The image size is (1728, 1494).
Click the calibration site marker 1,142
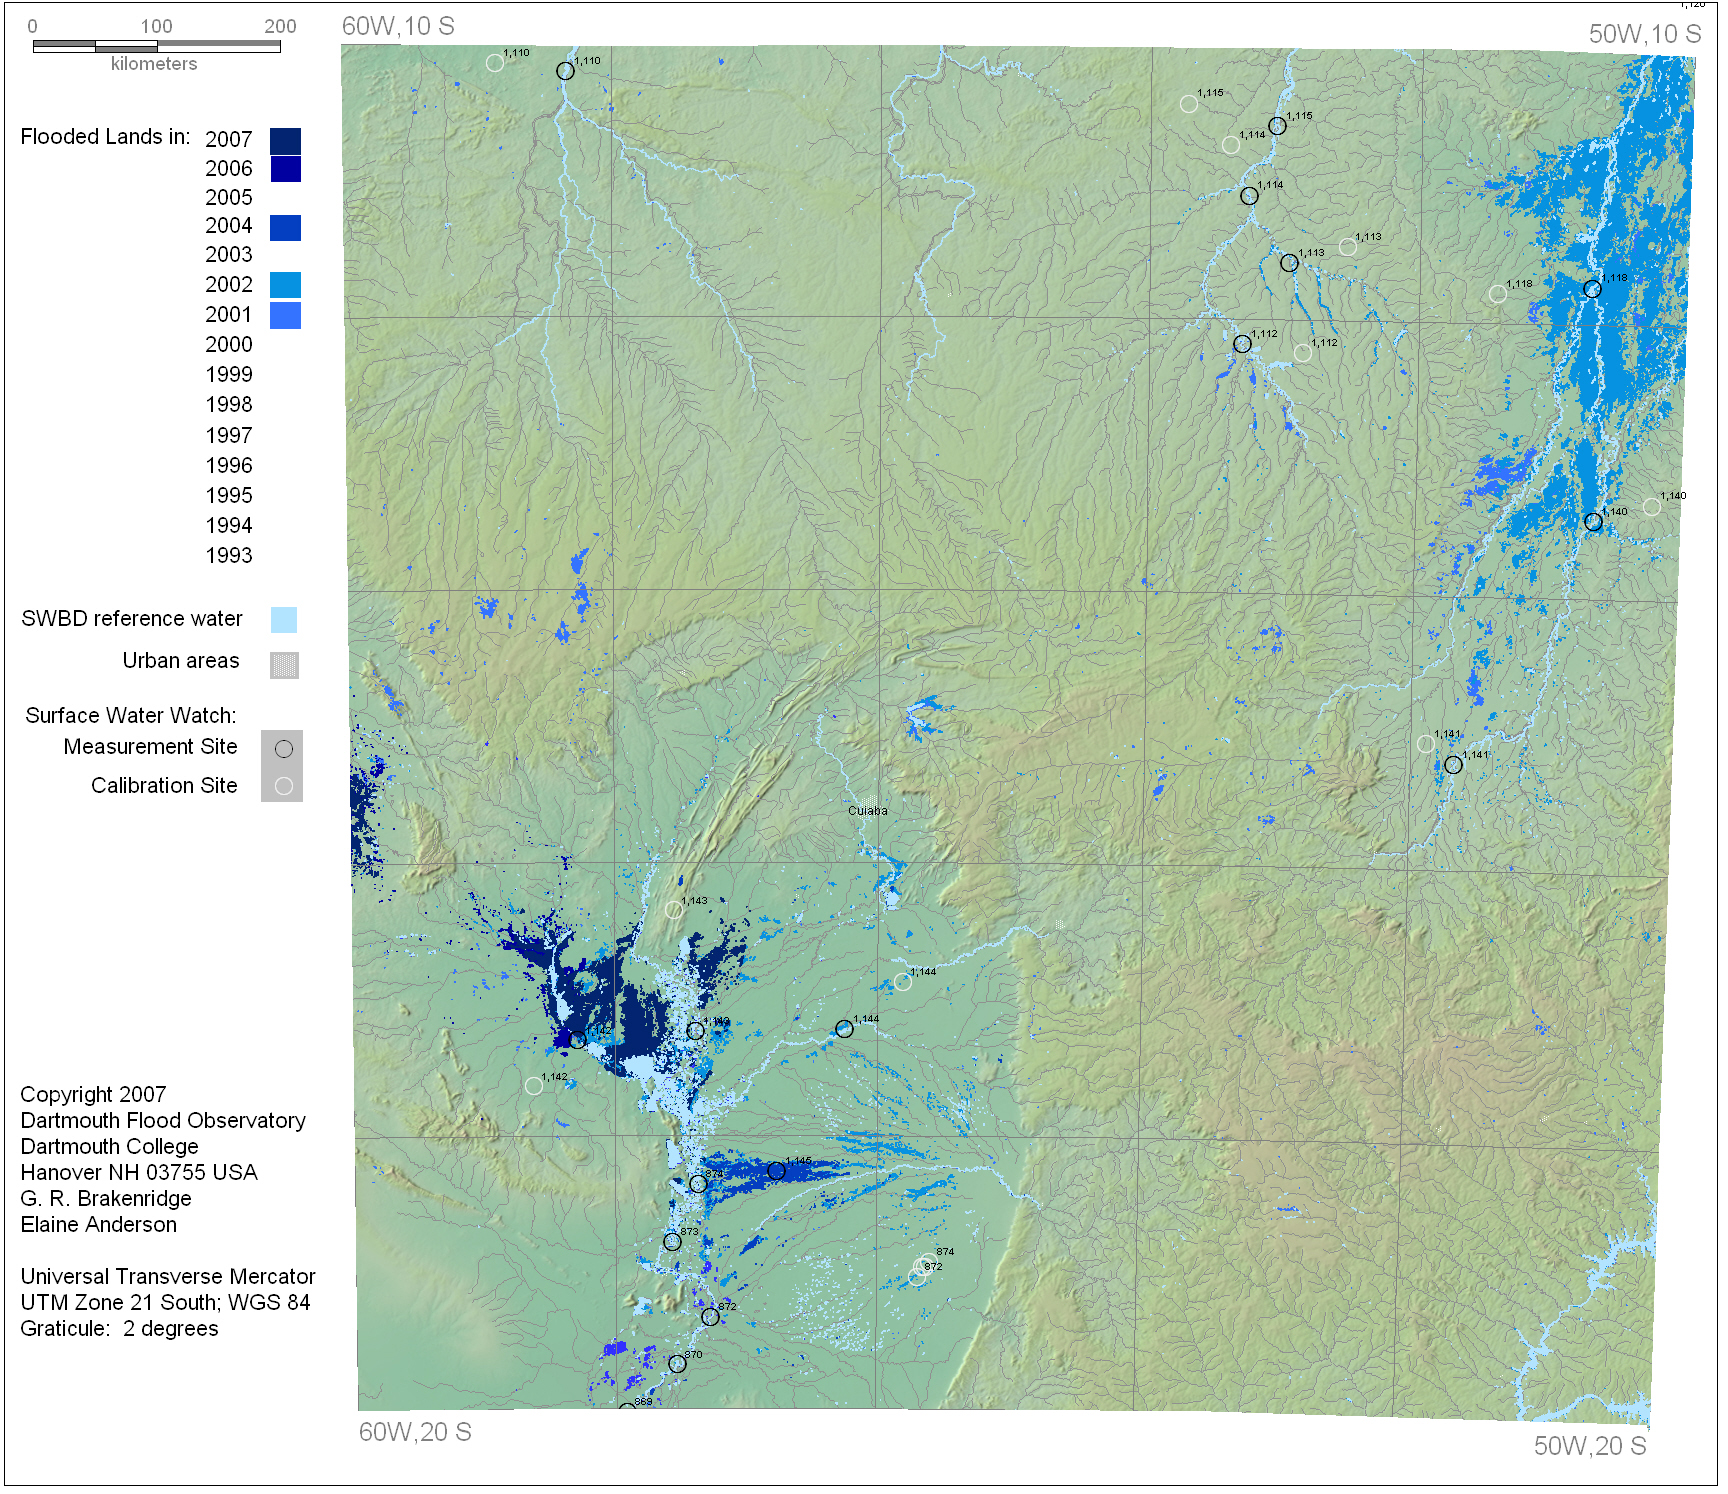tap(534, 1086)
